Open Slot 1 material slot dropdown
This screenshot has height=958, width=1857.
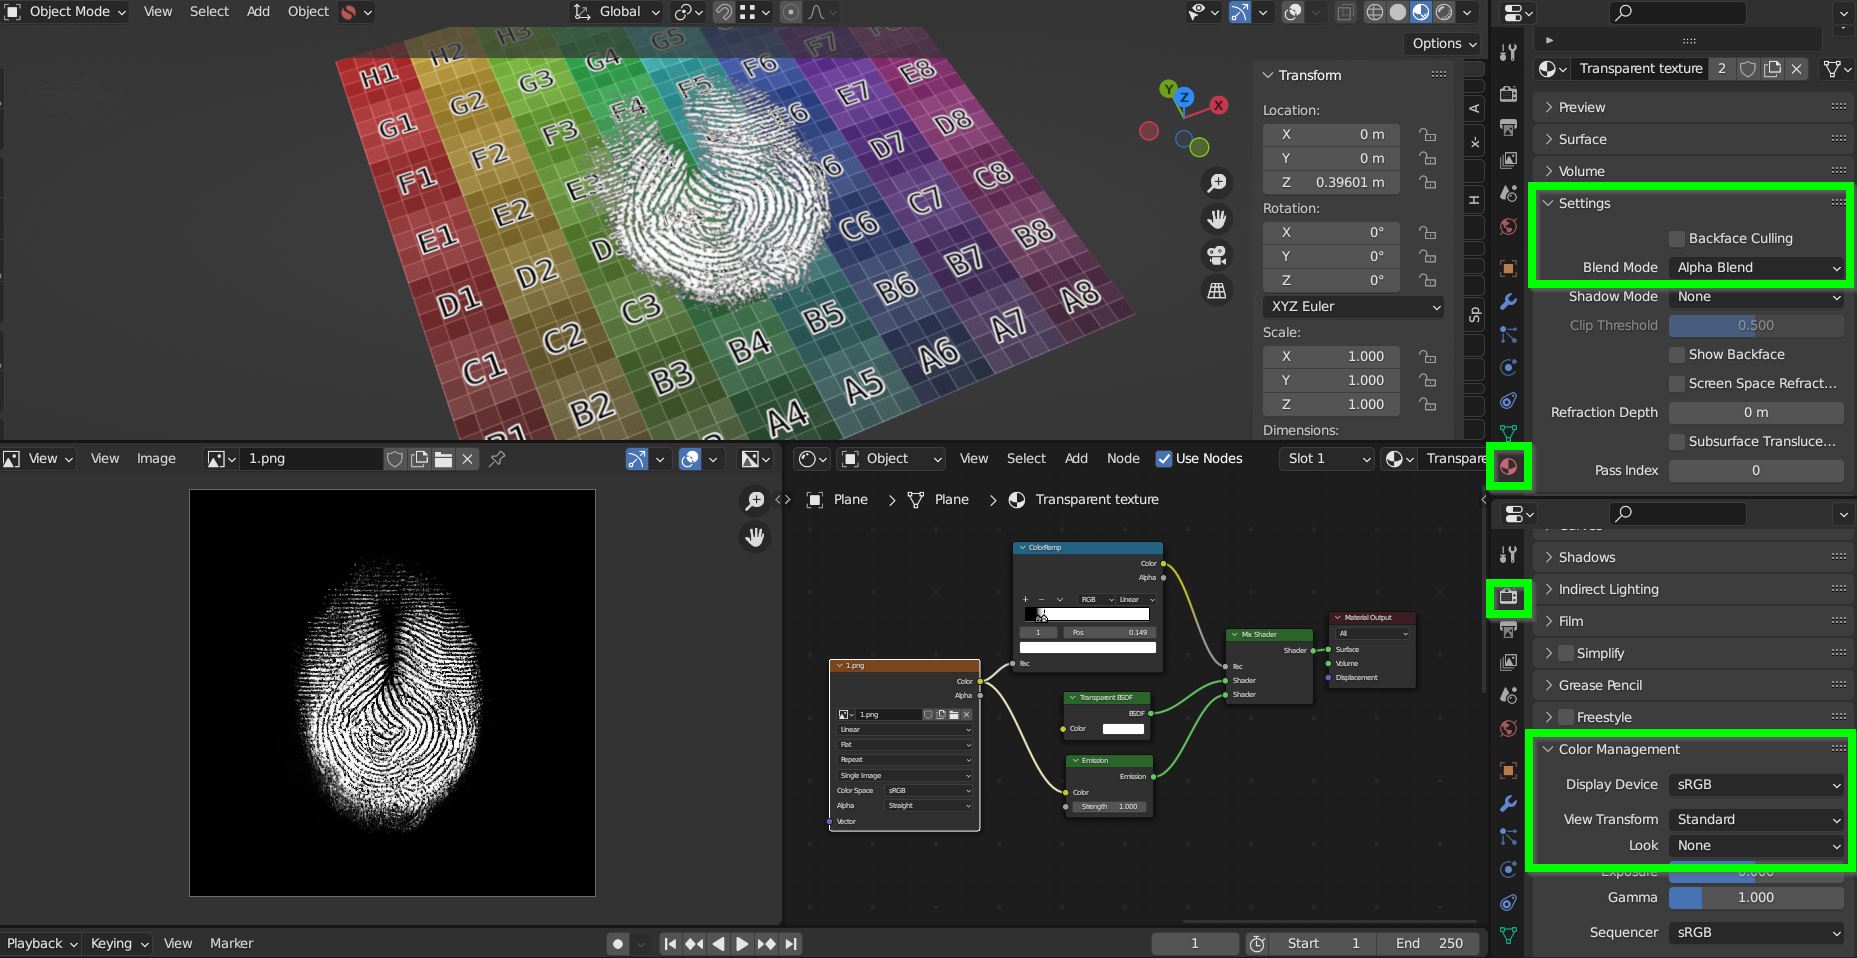pyautogui.click(x=1327, y=459)
